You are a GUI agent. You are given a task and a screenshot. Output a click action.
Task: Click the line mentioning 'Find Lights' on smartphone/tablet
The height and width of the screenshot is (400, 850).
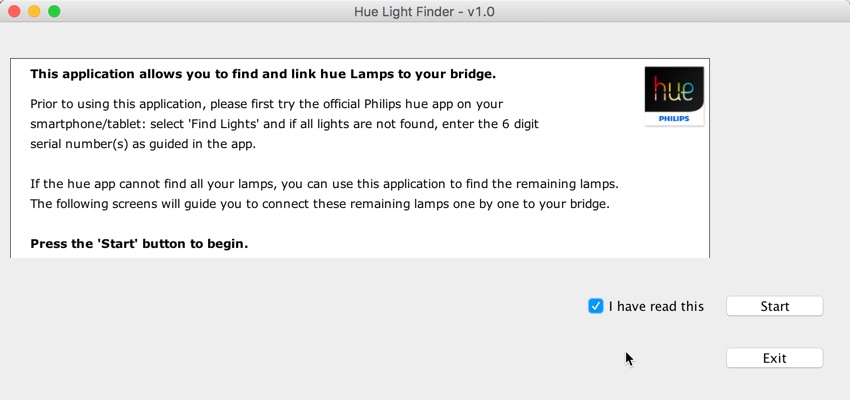tap(285, 124)
